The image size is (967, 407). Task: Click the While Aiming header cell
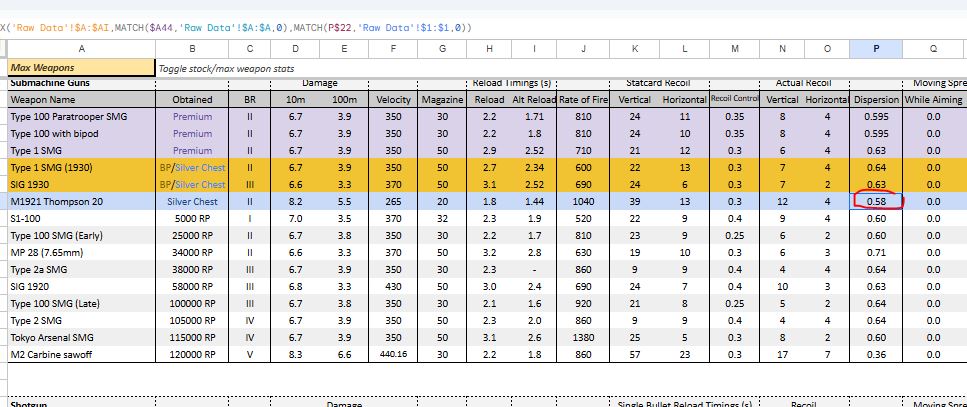[x=933, y=100]
